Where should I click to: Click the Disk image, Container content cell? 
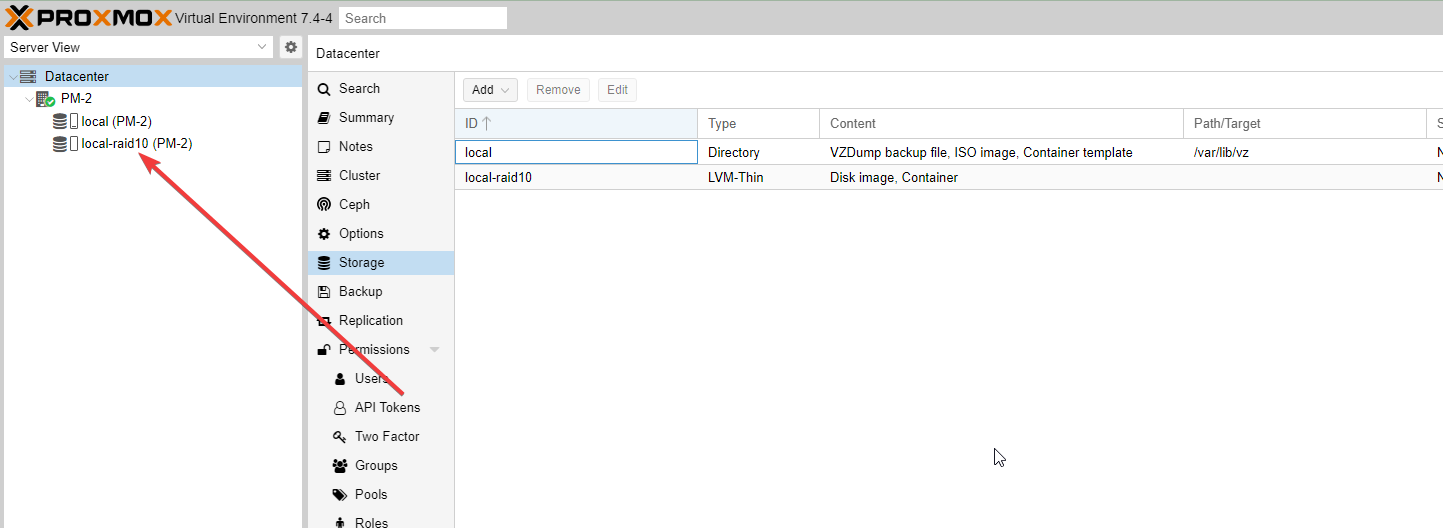click(1001, 177)
